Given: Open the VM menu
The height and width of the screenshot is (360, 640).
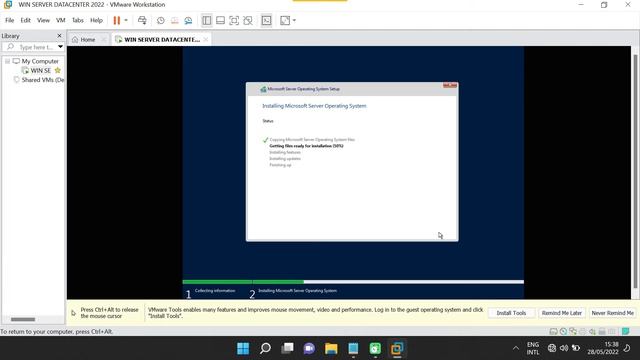Looking at the screenshot, I should [x=60, y=20].
